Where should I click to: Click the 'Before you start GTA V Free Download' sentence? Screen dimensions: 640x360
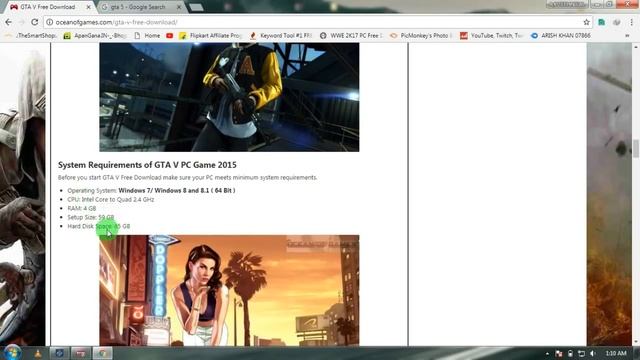(187, 178)
